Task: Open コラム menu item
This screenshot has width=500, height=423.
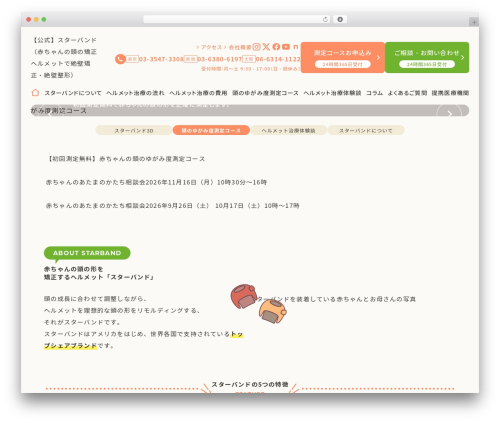Action: click(x=374, y=93)
